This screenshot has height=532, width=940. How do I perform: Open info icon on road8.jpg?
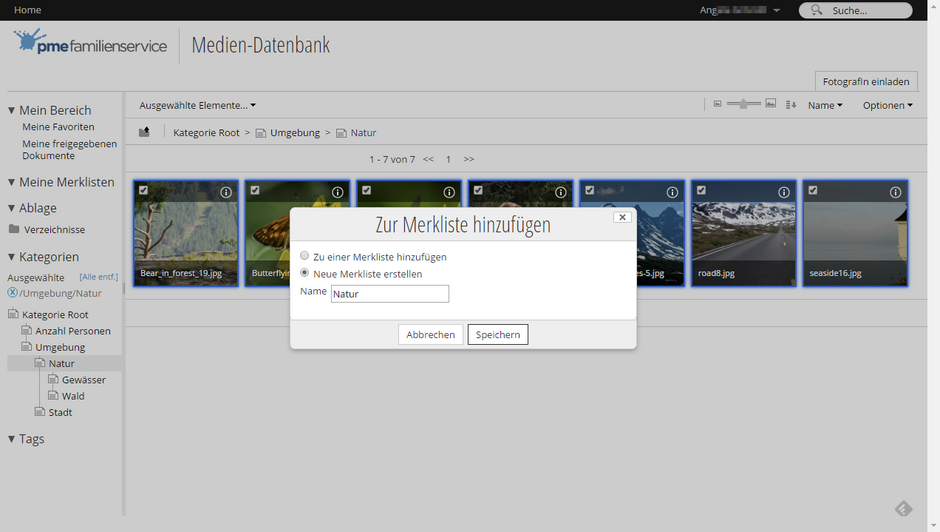784,192
